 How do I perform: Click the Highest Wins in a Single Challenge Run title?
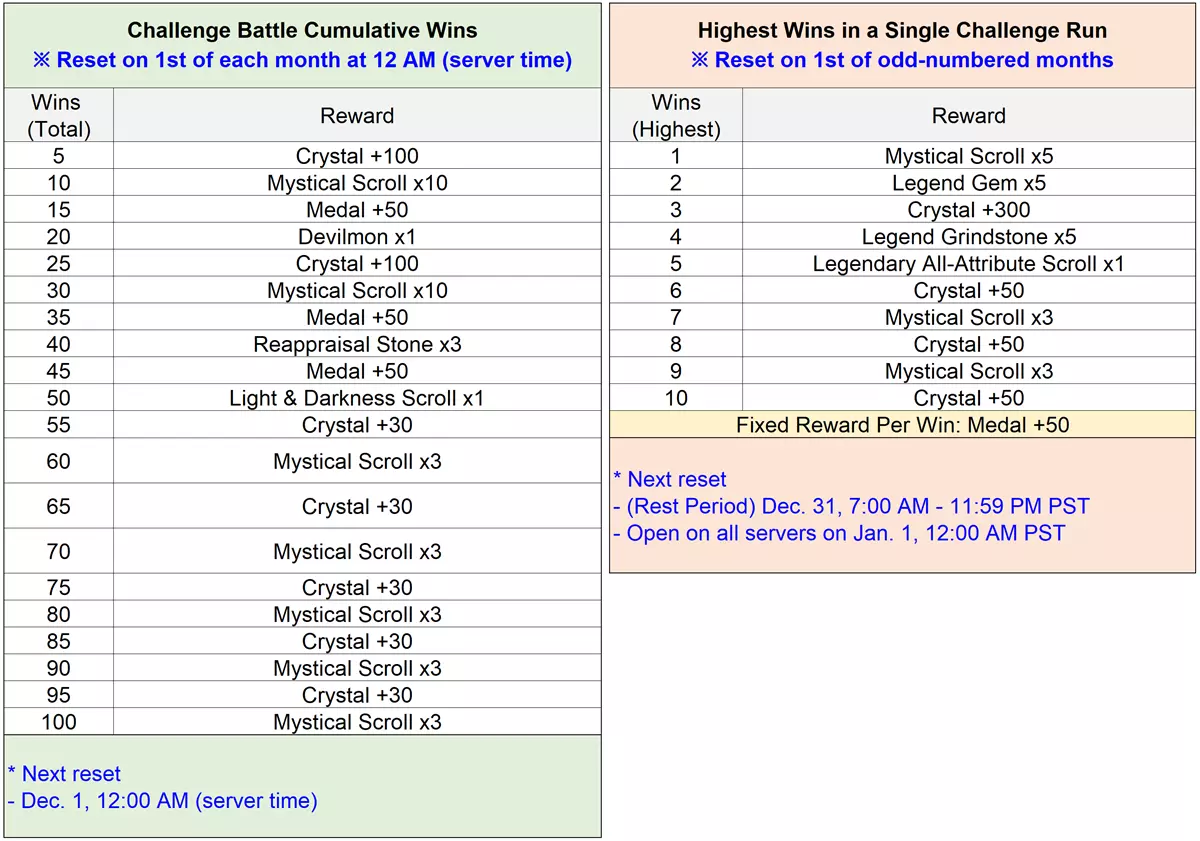902,30
